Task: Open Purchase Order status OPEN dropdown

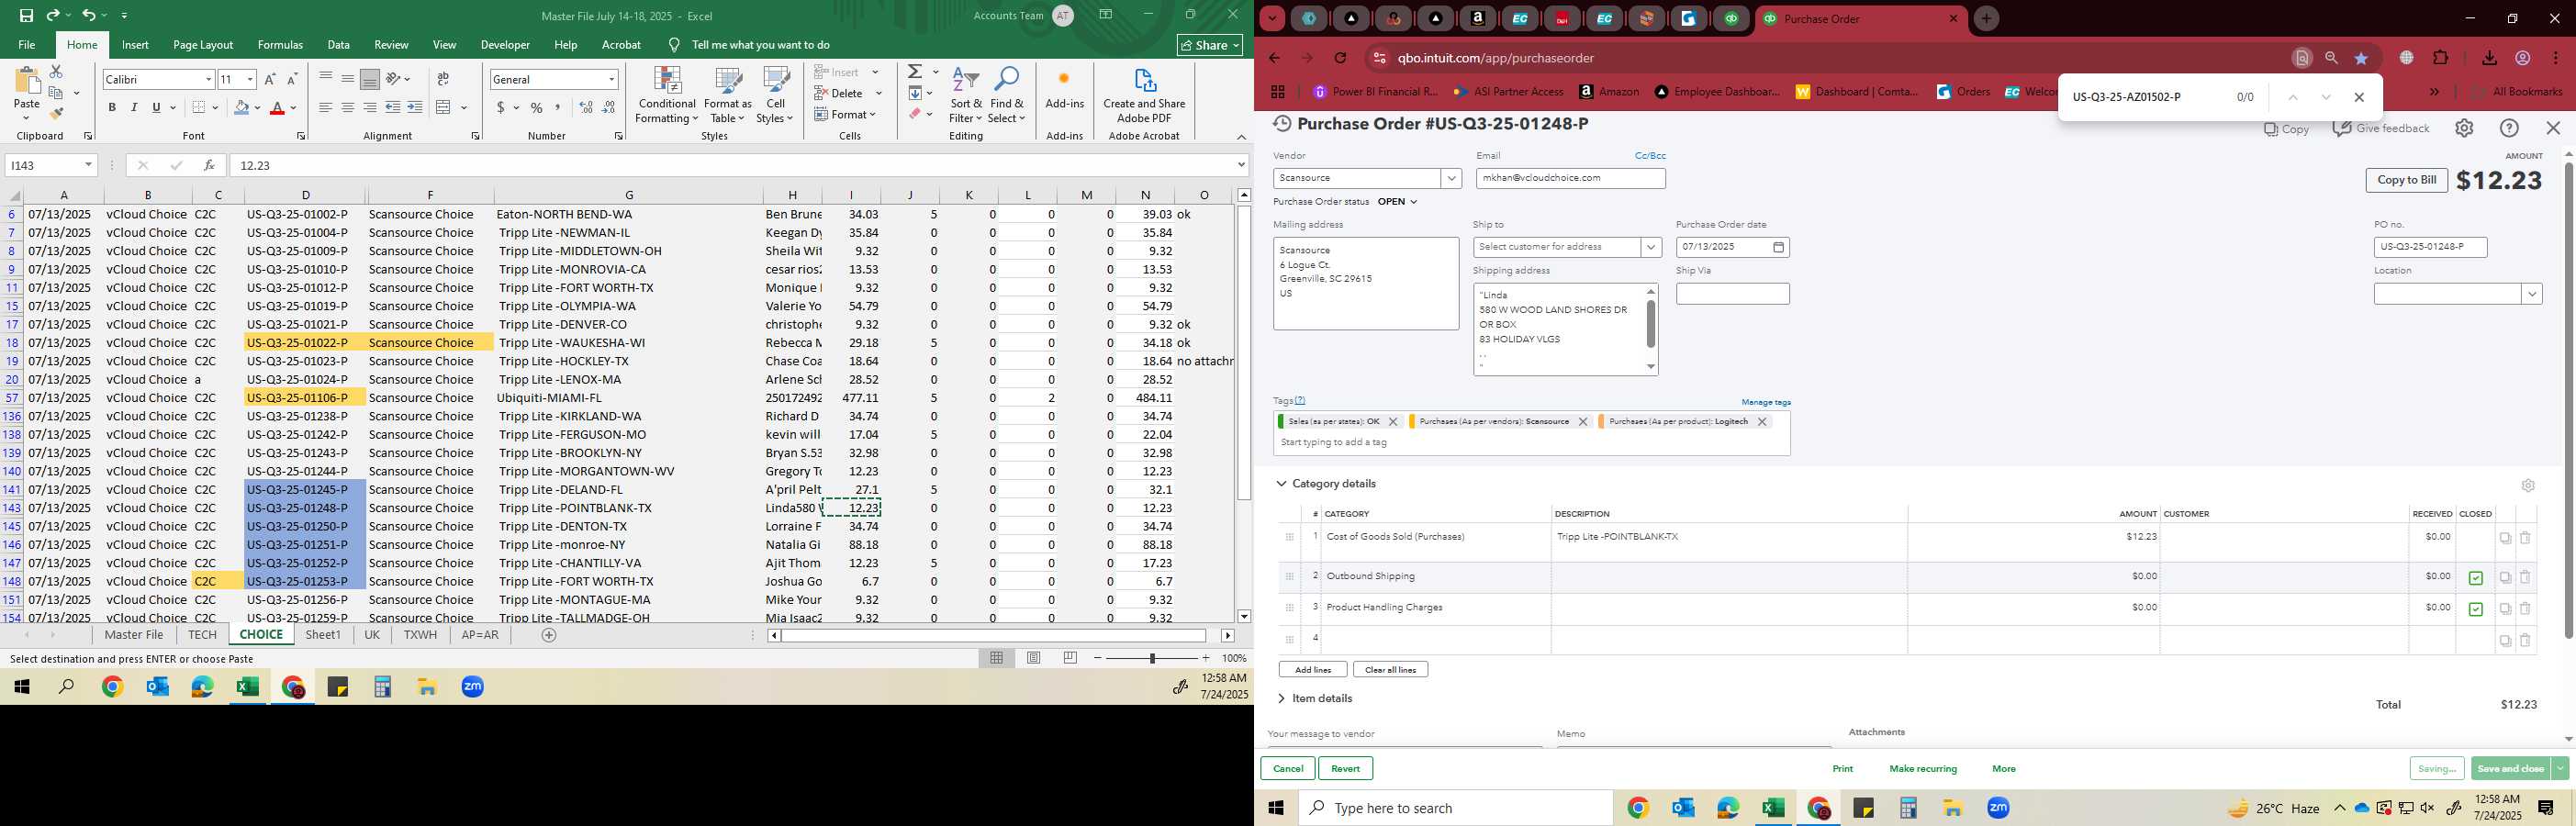Action: pos(1397,202)
